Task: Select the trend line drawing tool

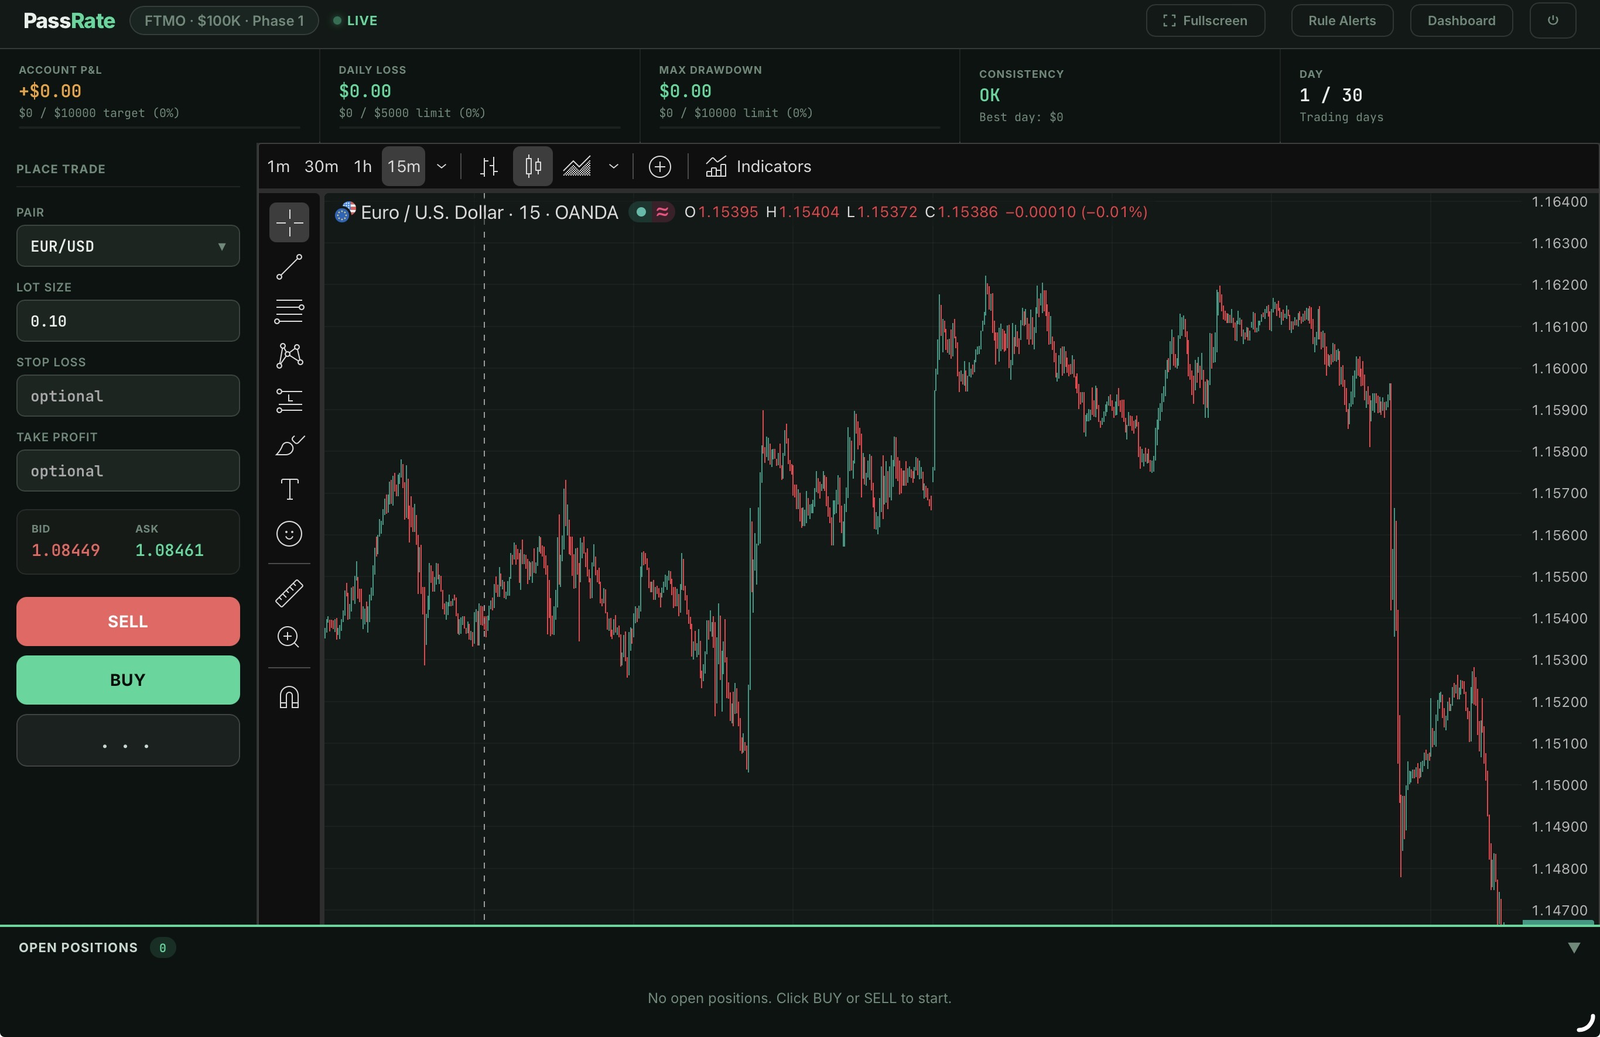Action: click(289, 267)
